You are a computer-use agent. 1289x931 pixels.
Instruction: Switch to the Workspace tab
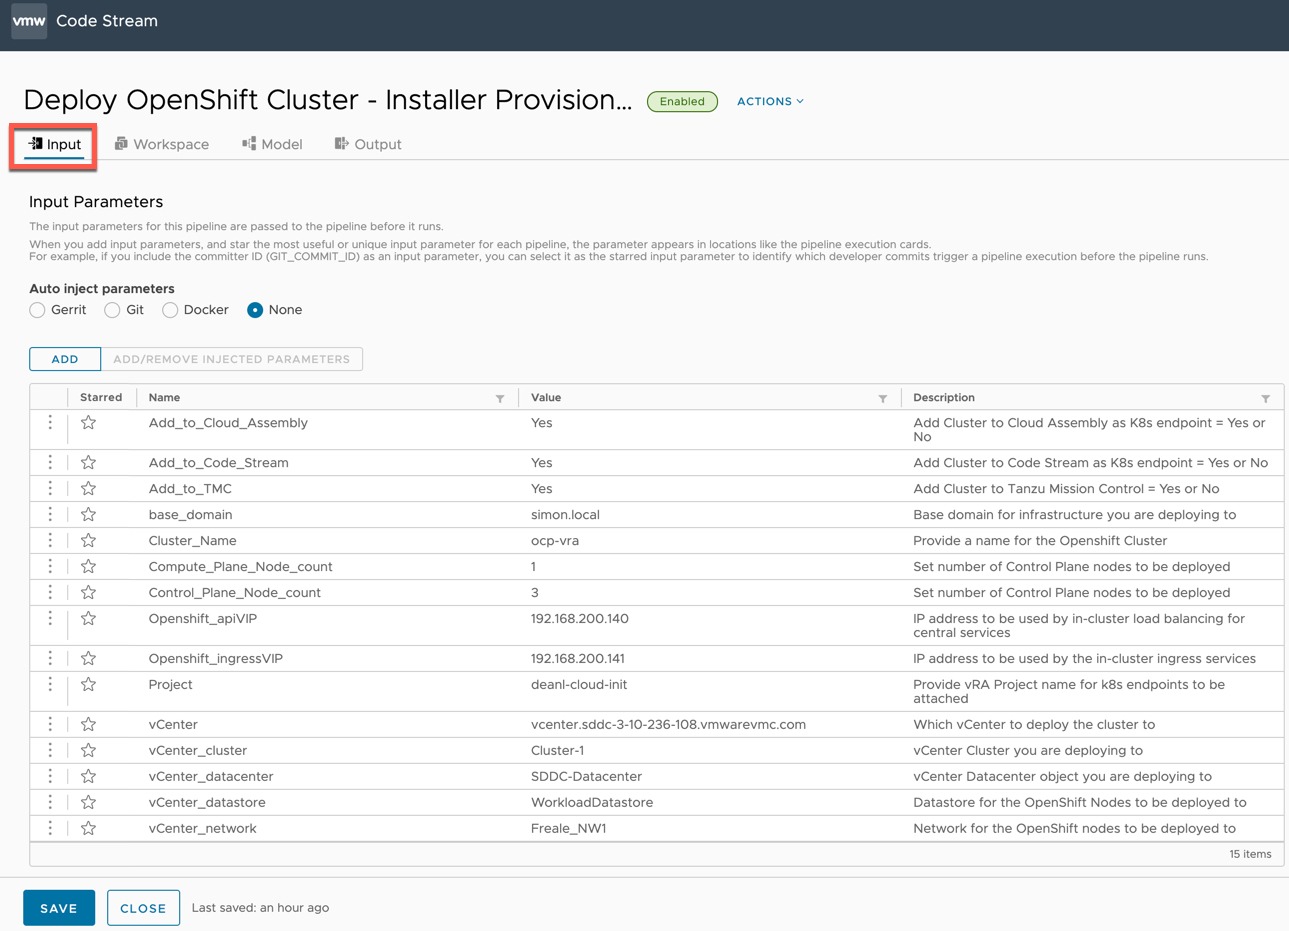pyautogui.click(x=162, y=144)
